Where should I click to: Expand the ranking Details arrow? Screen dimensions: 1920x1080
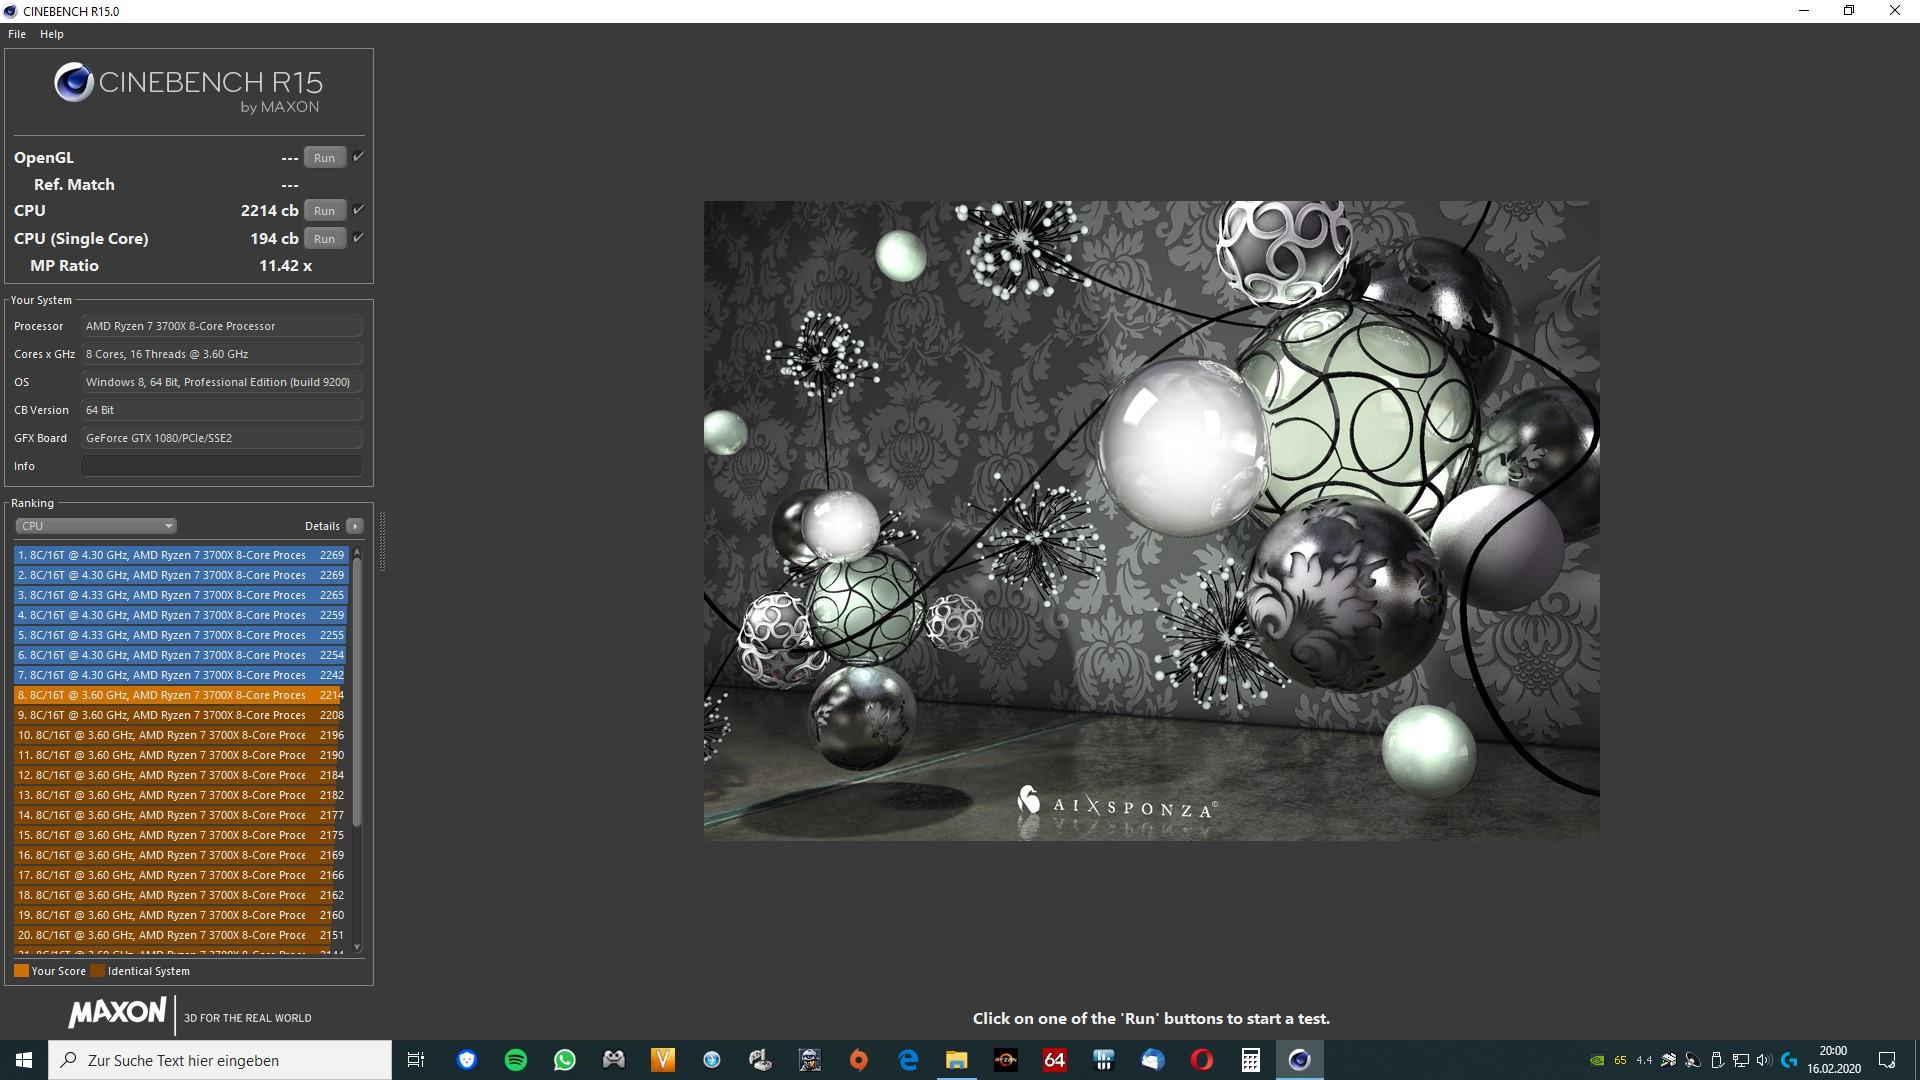(x=355, y=526)
